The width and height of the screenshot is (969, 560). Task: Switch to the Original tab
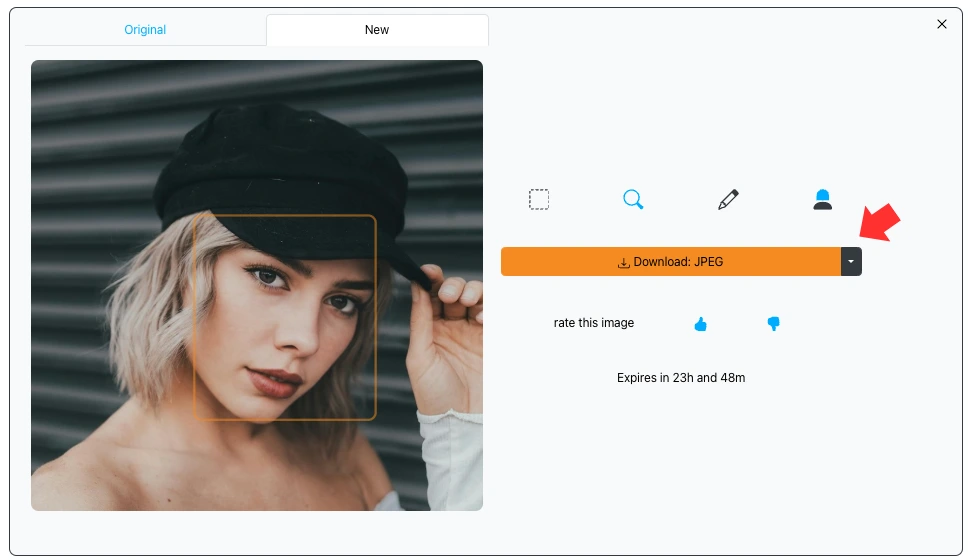coord(145,30)
